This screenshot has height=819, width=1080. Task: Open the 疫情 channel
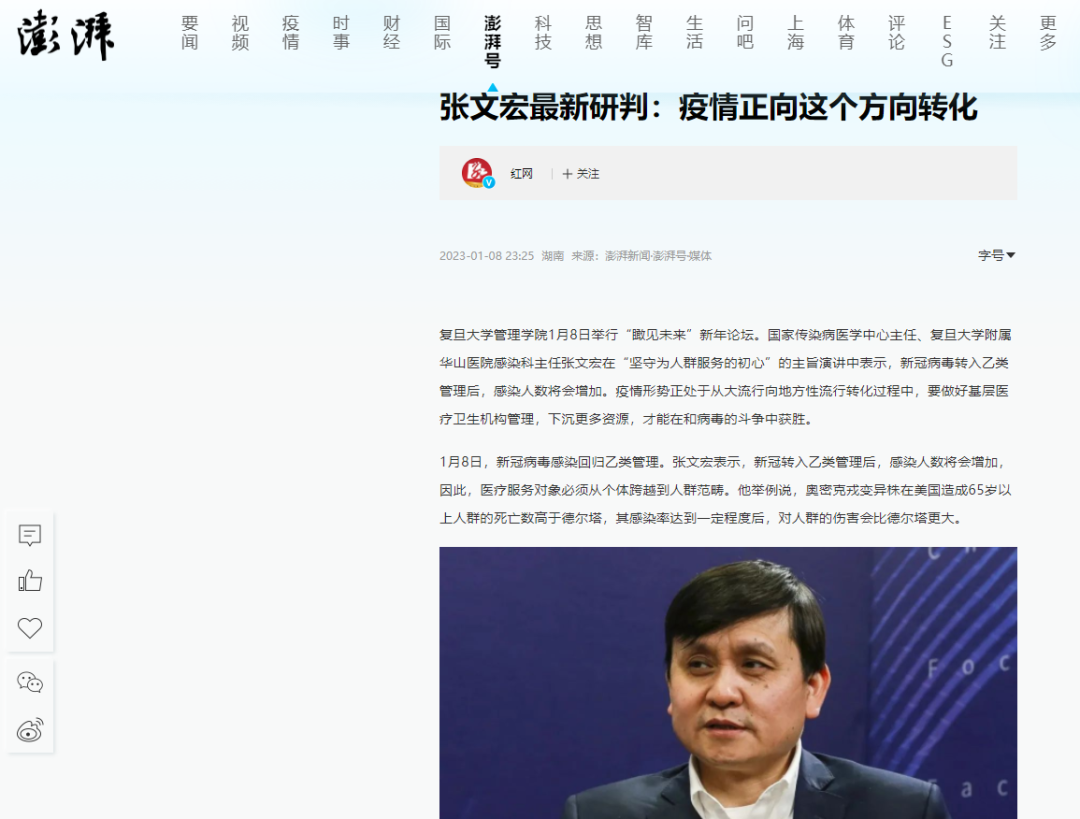click(x=291, y=33)
